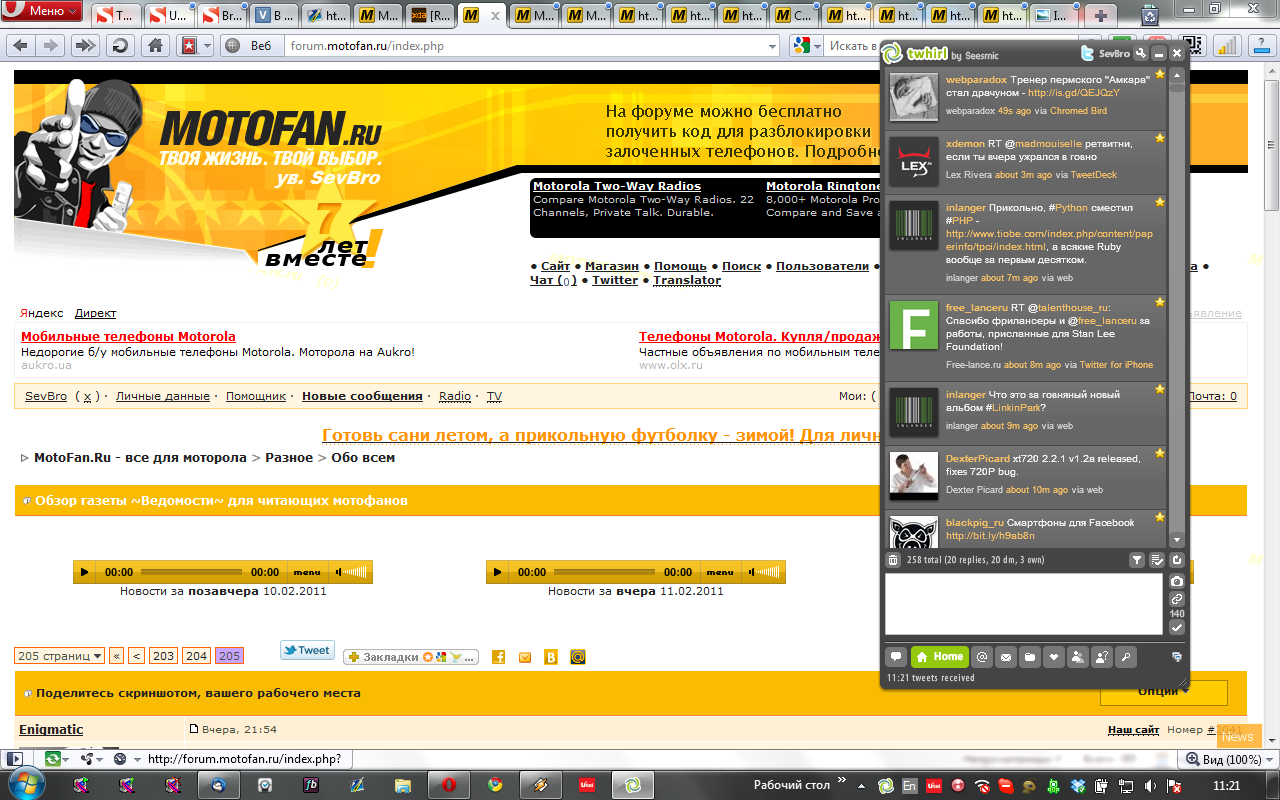
Task: Adjust volume of the 11.02.2011 player
Action: pos(764,572)
